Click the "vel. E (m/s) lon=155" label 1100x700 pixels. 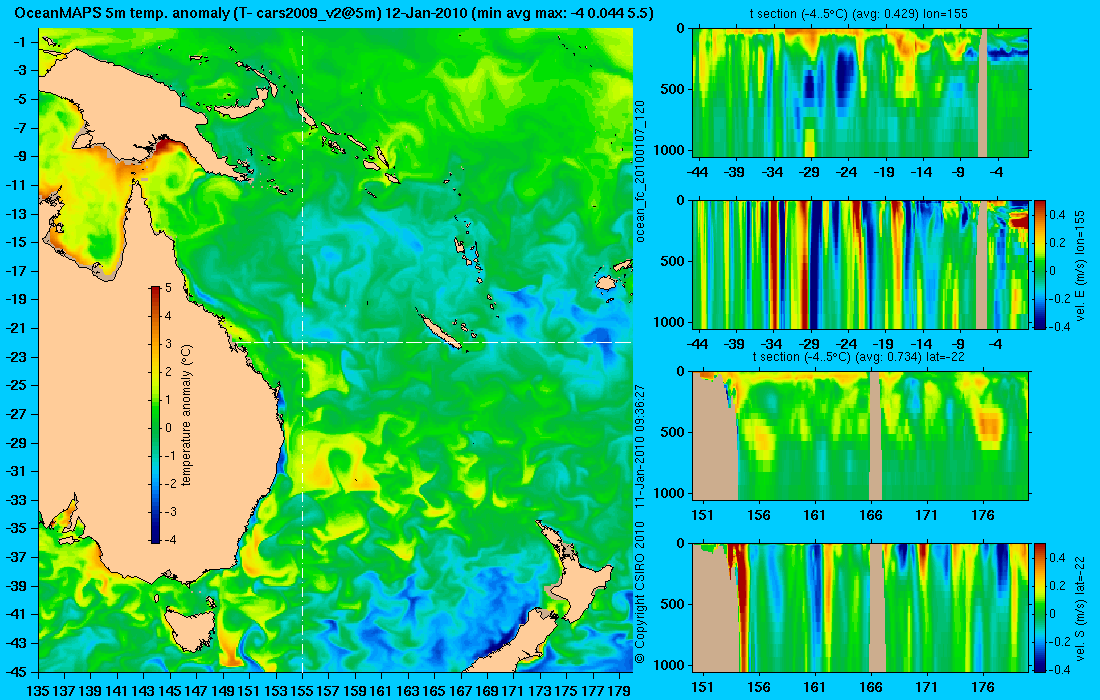[1080, 264]
